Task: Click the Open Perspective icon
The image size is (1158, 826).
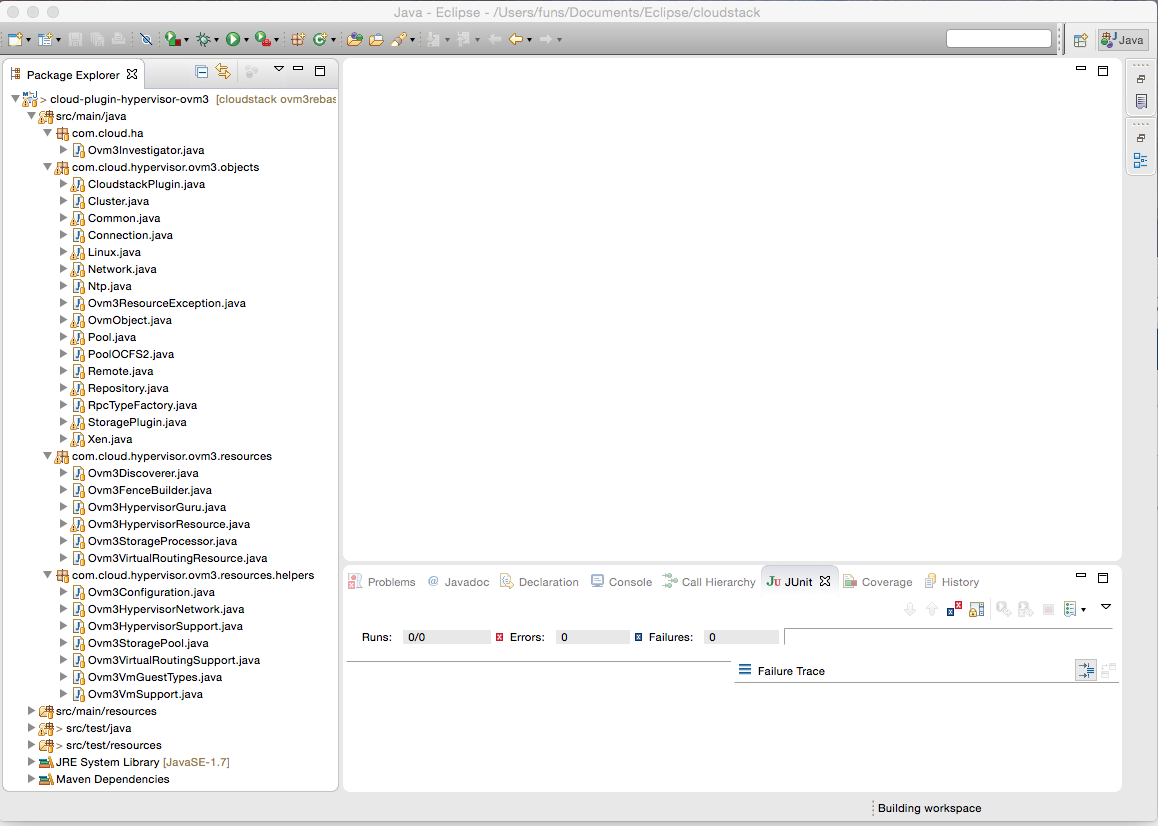Action: [x=1080, y=40]
